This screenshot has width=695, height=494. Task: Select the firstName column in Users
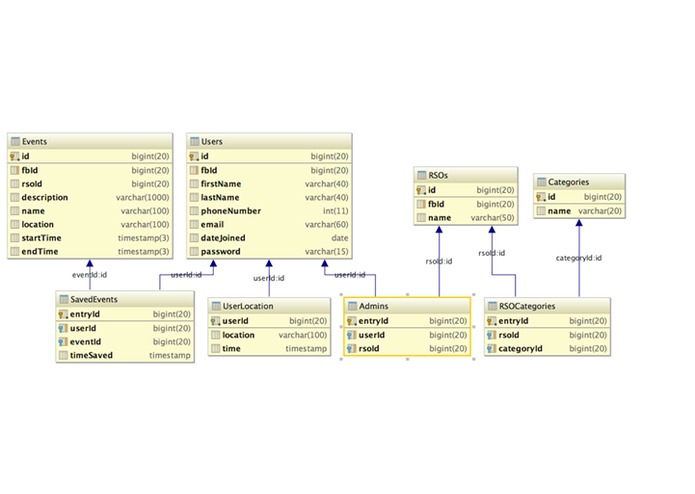coord(269,184)
